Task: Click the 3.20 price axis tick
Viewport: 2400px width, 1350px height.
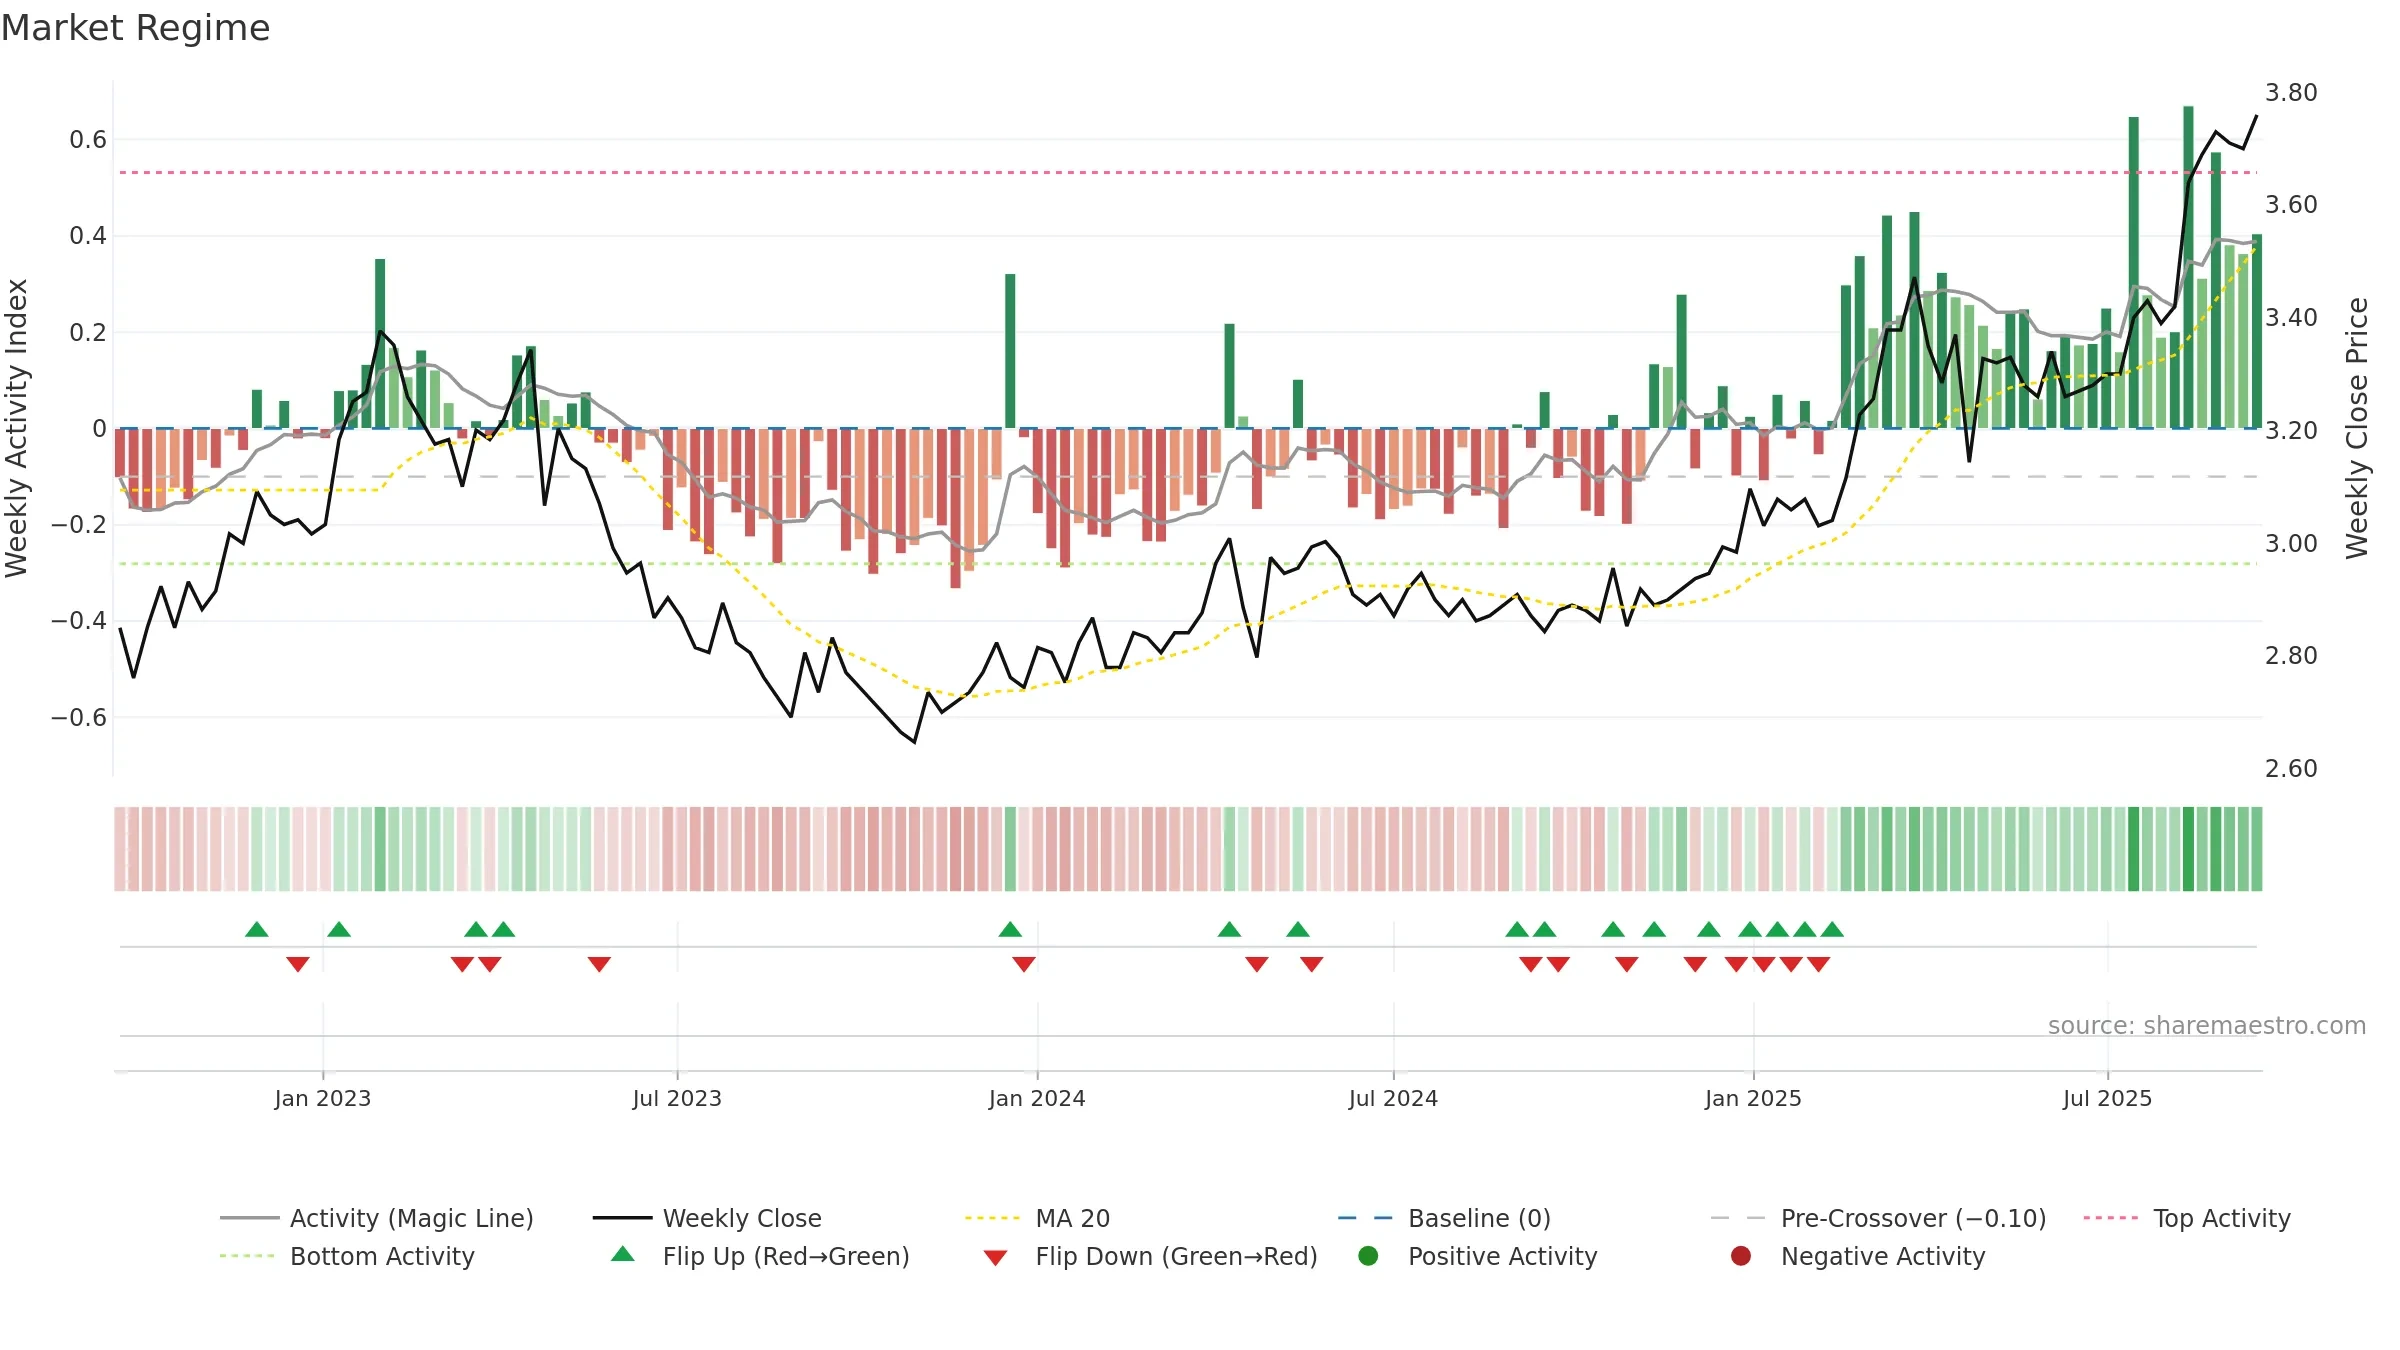Action: click(2291, 431)
